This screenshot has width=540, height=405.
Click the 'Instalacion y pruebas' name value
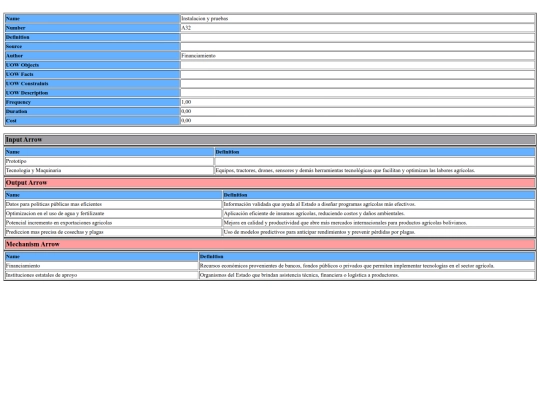coord(205,19)
